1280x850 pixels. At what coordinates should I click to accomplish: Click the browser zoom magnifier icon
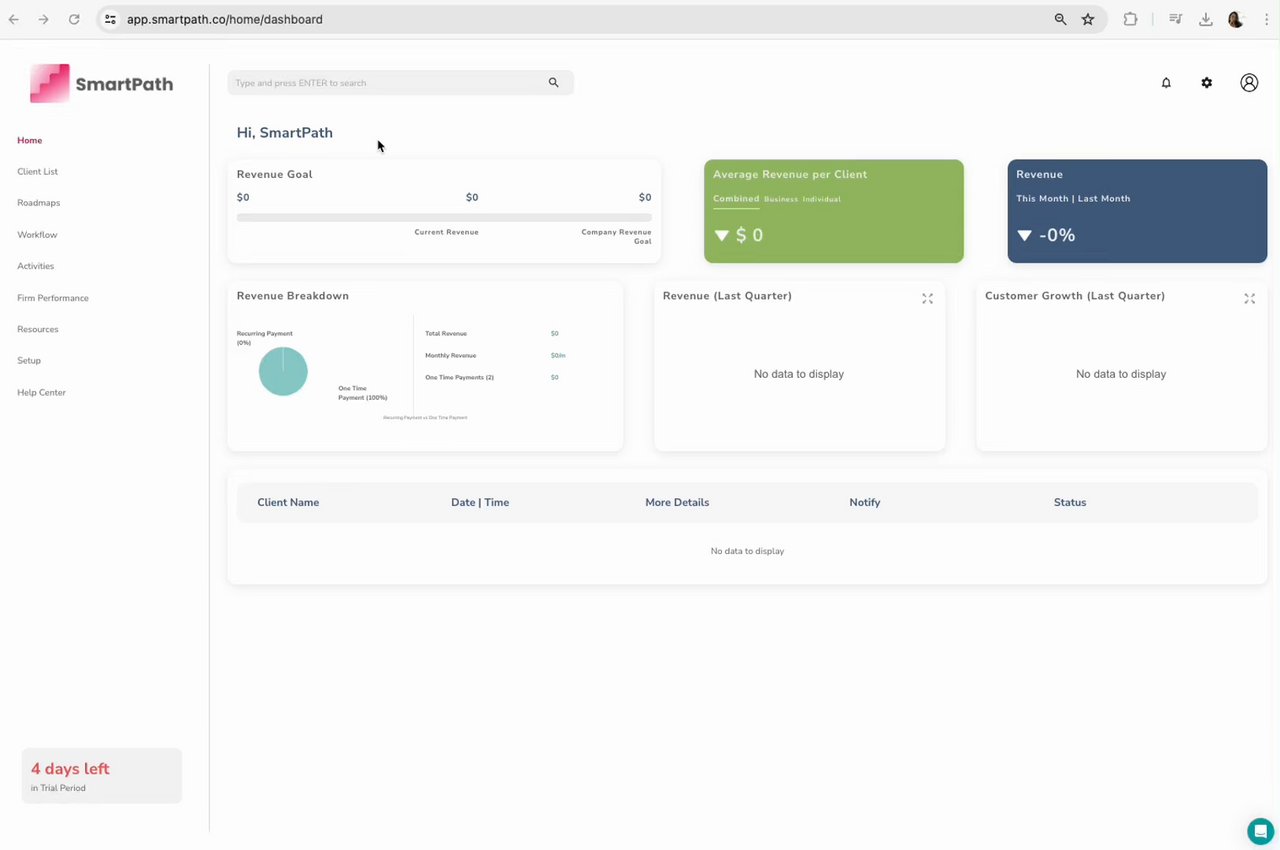tap(1060, 19)
